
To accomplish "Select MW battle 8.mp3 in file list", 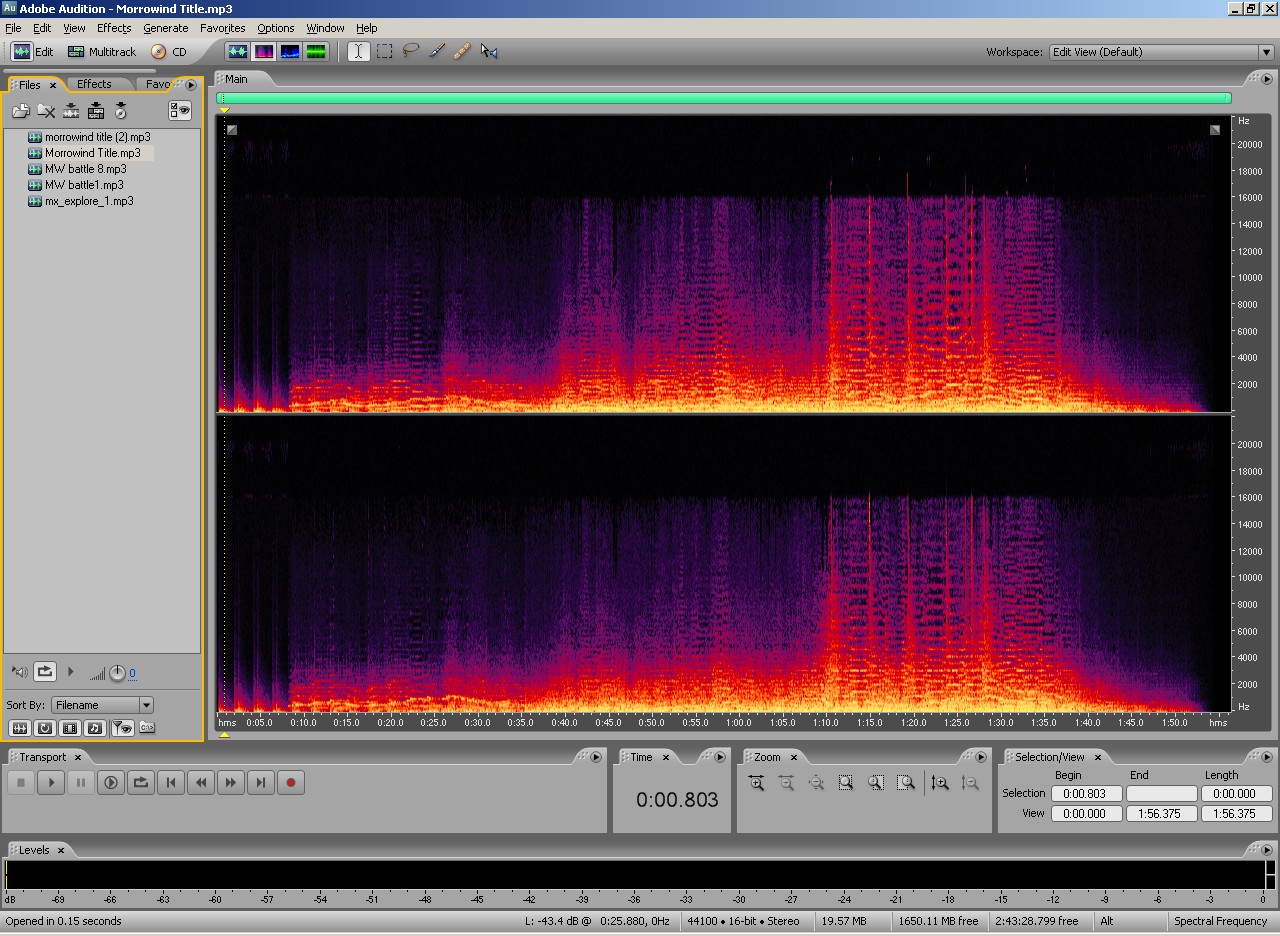I will point(85,169).
